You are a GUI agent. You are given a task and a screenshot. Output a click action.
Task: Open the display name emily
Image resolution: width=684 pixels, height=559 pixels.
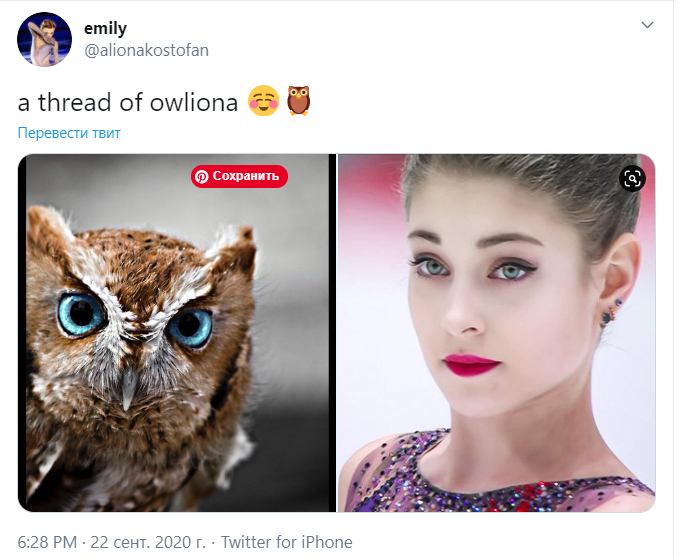[105, 29]
